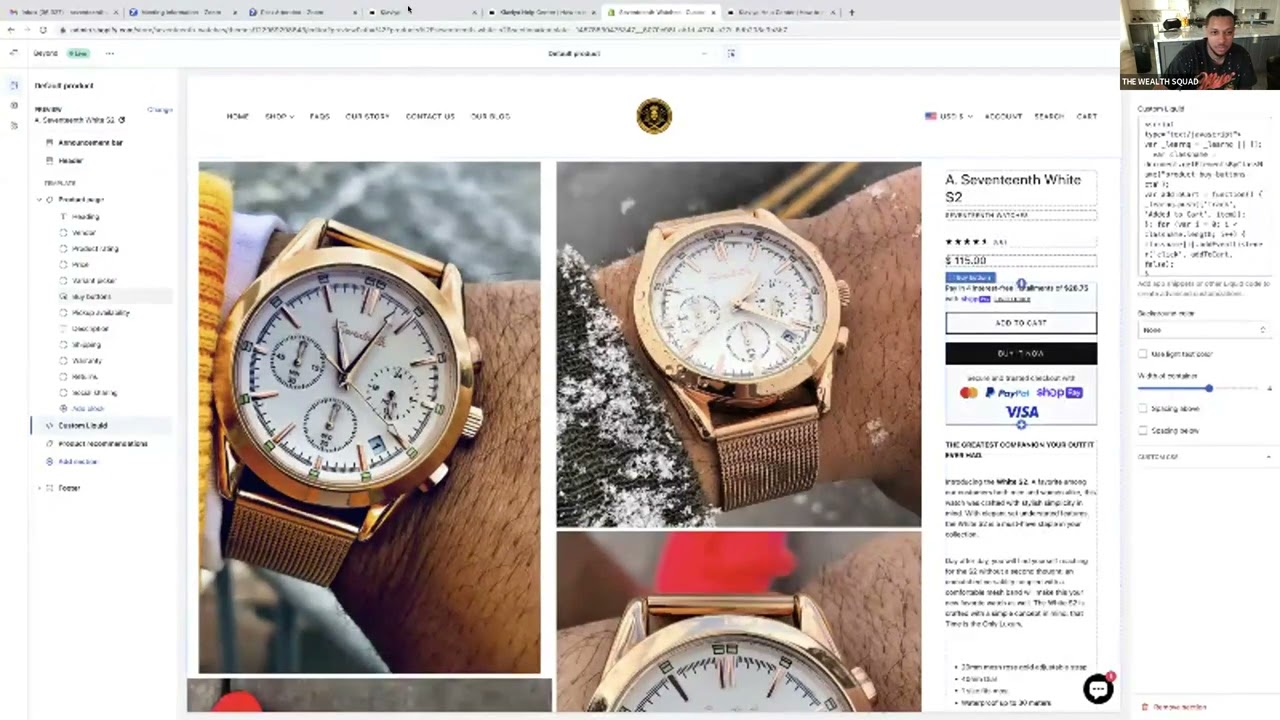
Task: Click the browser Back arrow
Action: (11, 30)
